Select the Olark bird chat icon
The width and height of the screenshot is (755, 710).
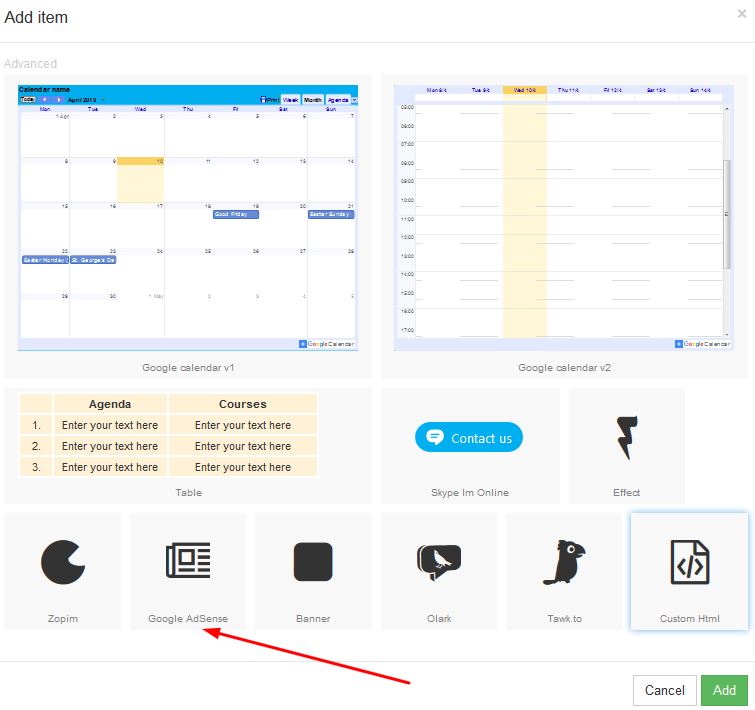[439, 562]
